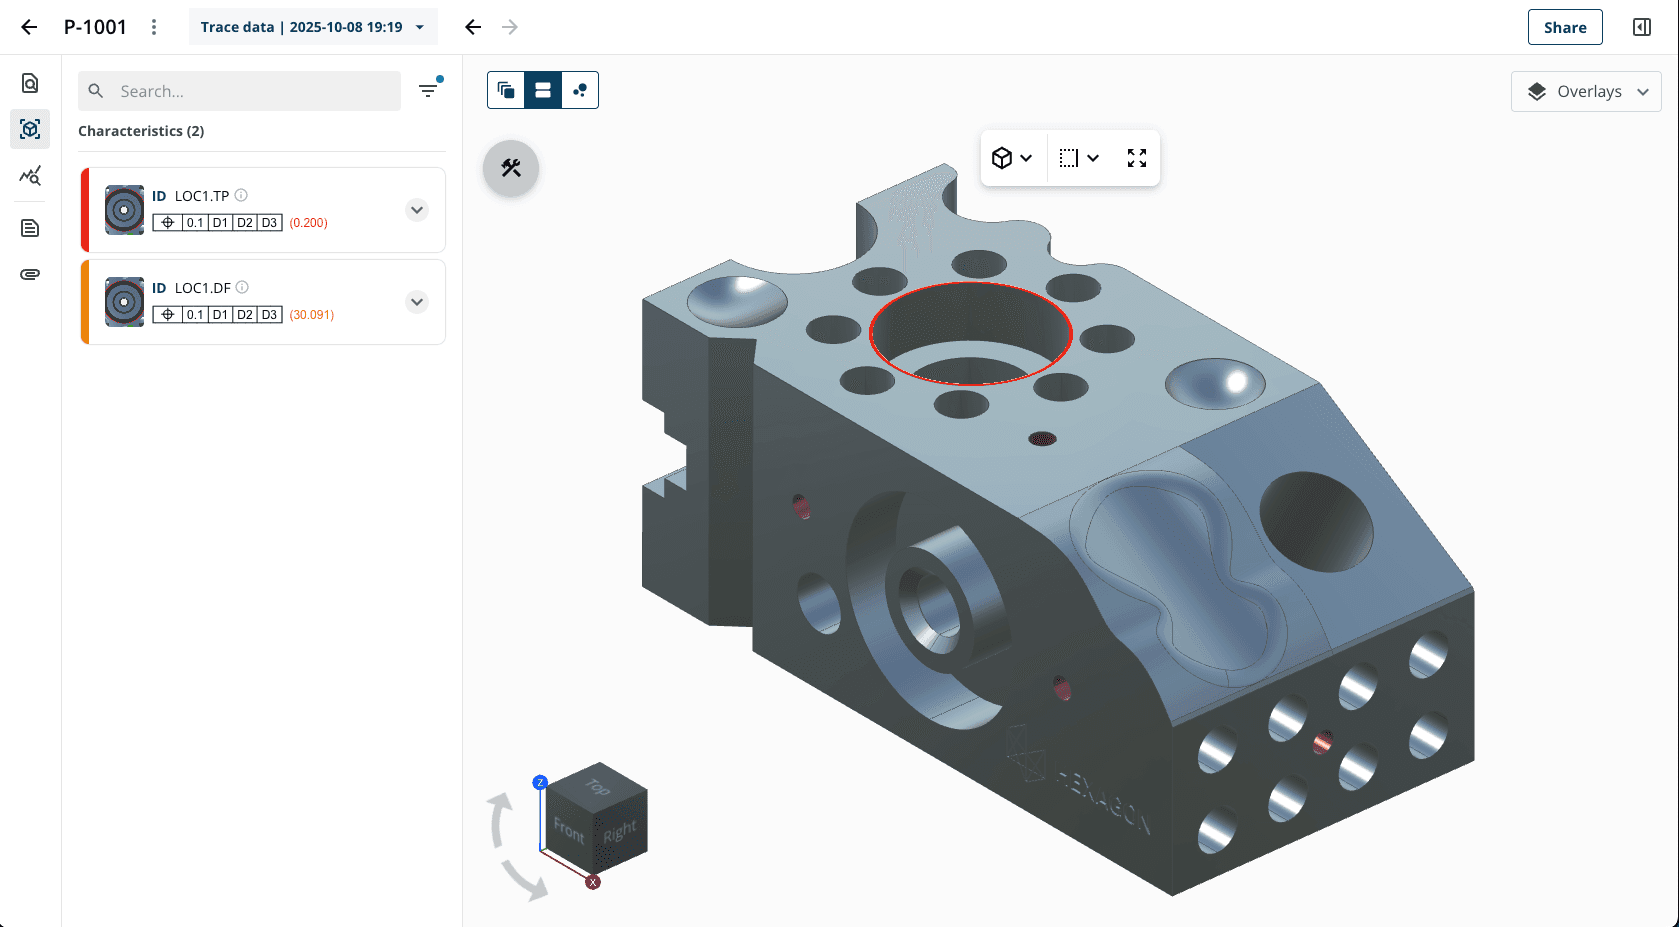The width and height of the screenshot is (1679, 927).
Task: Open the trend analysis sidebar icon
Action: 30,176
